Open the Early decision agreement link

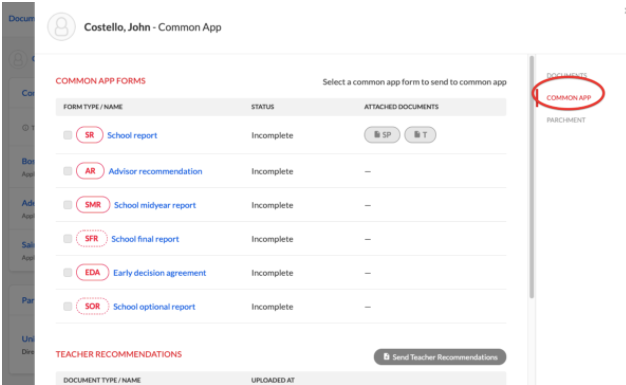[x=160, y=273]
